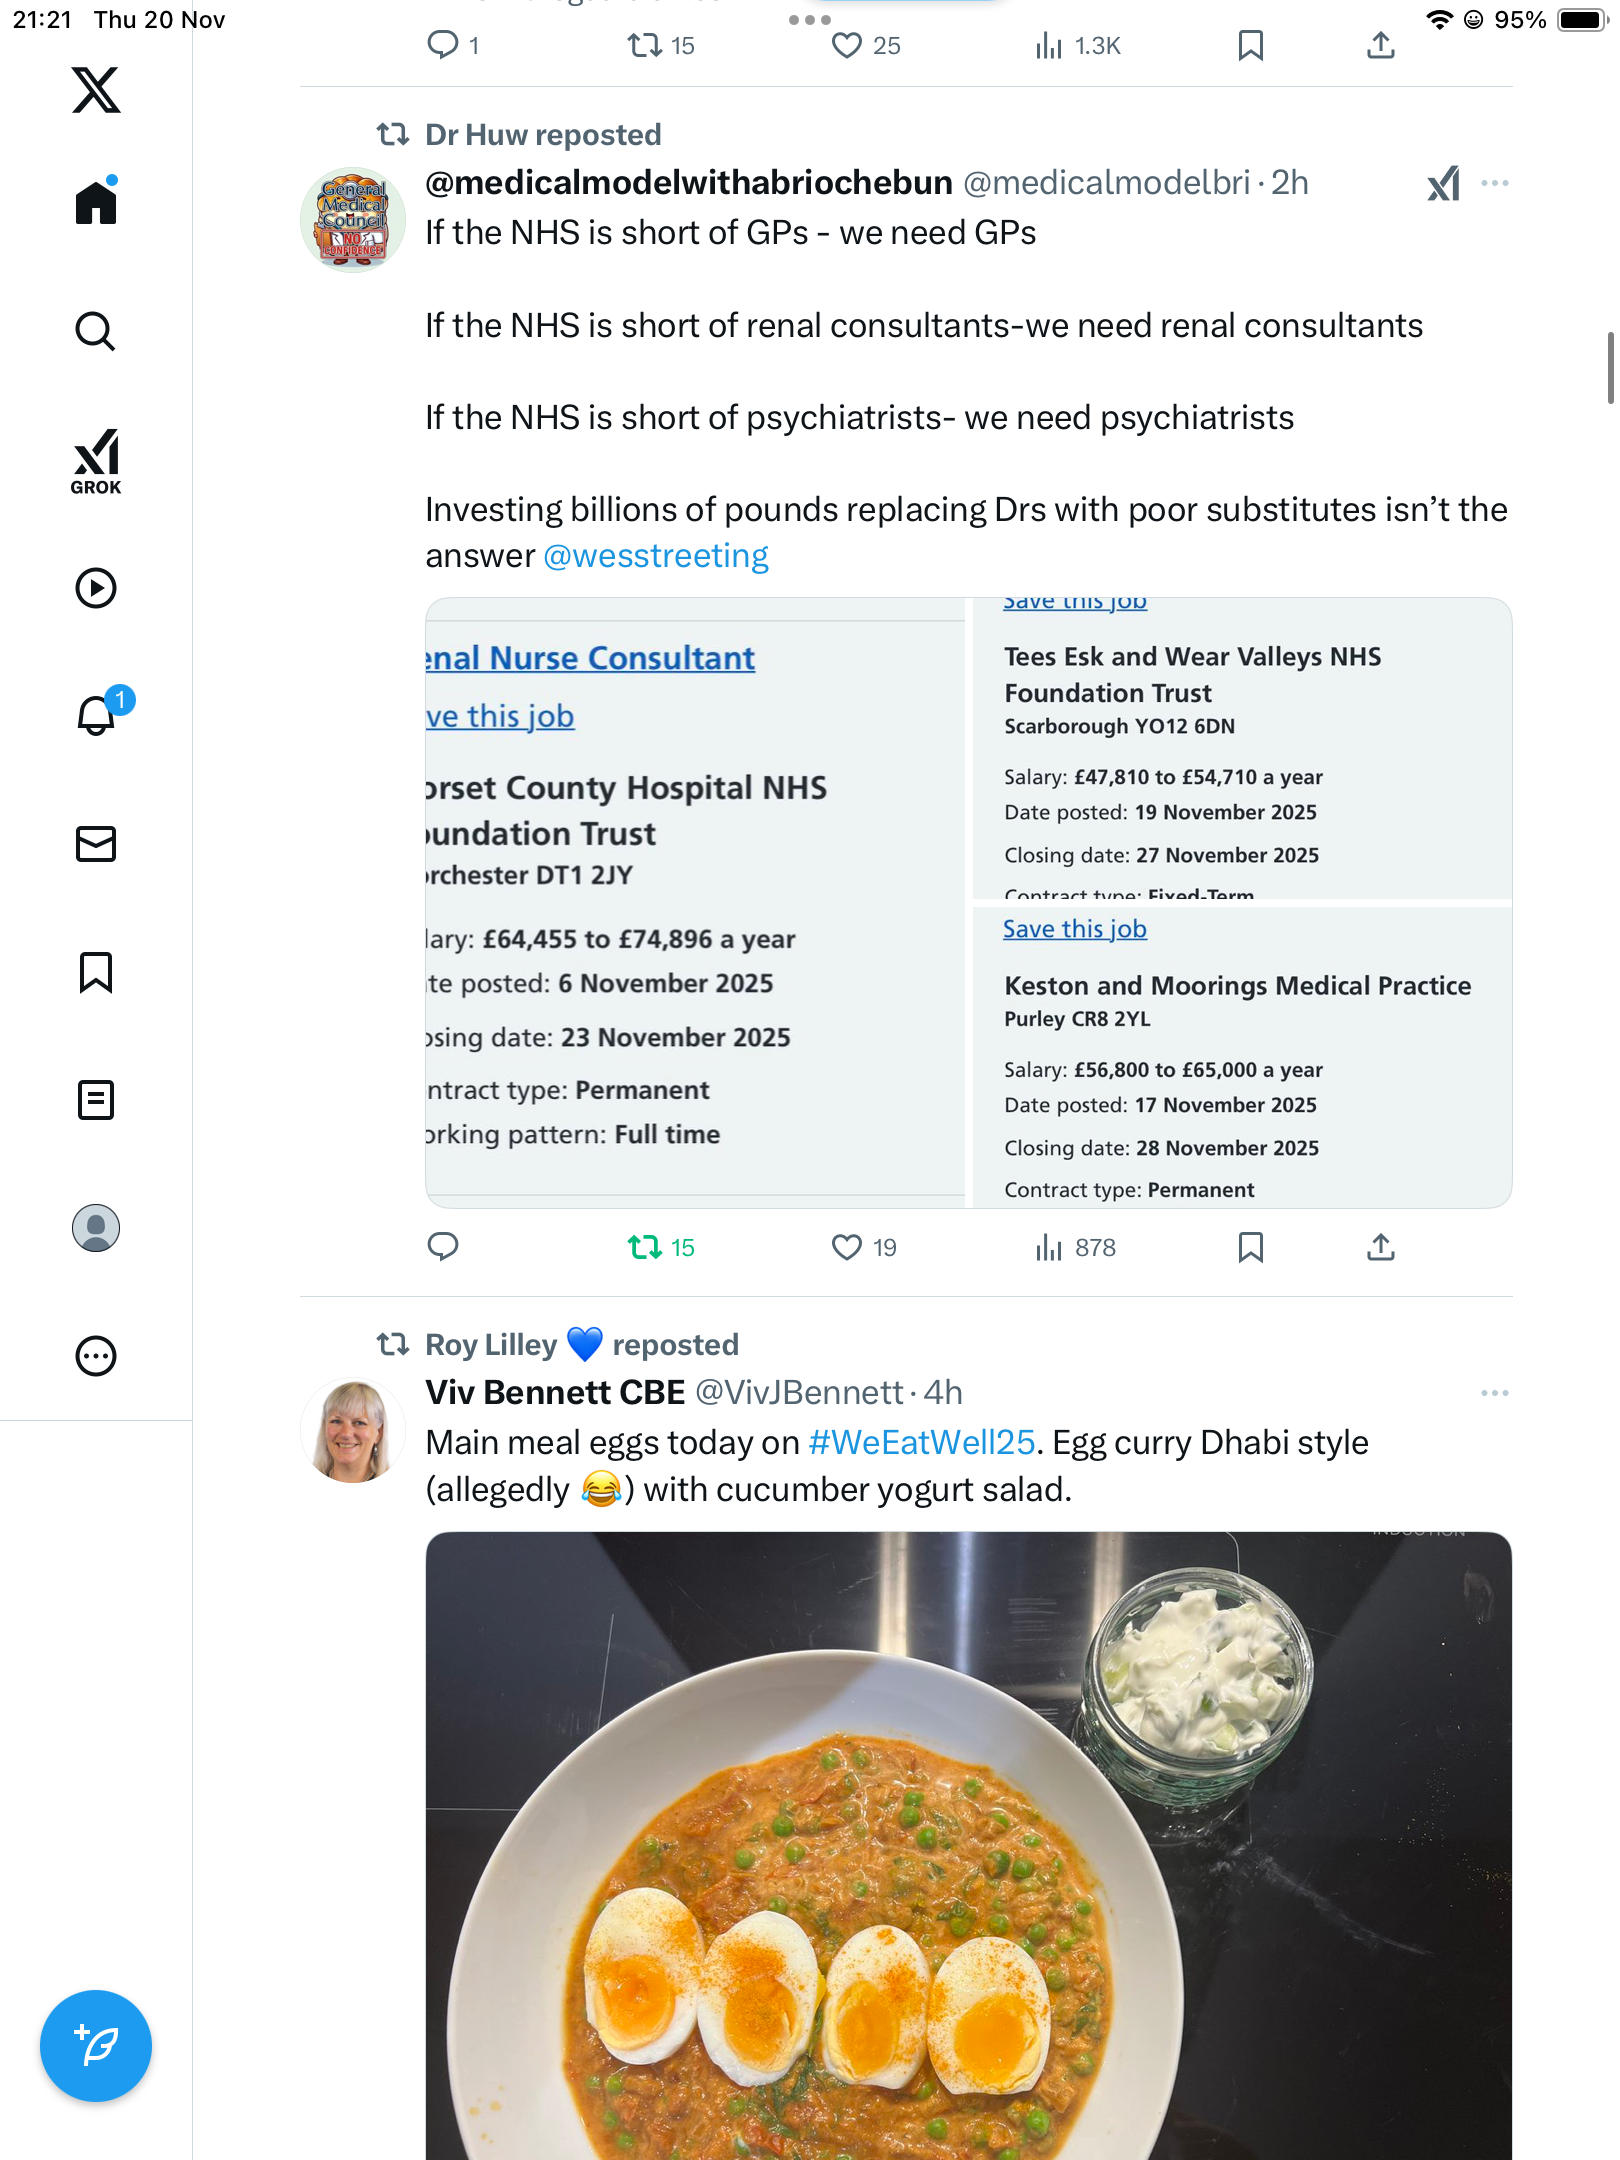Open the profile tab in sidebar
The image size is (1620, 2160).
click(96, 1228)
